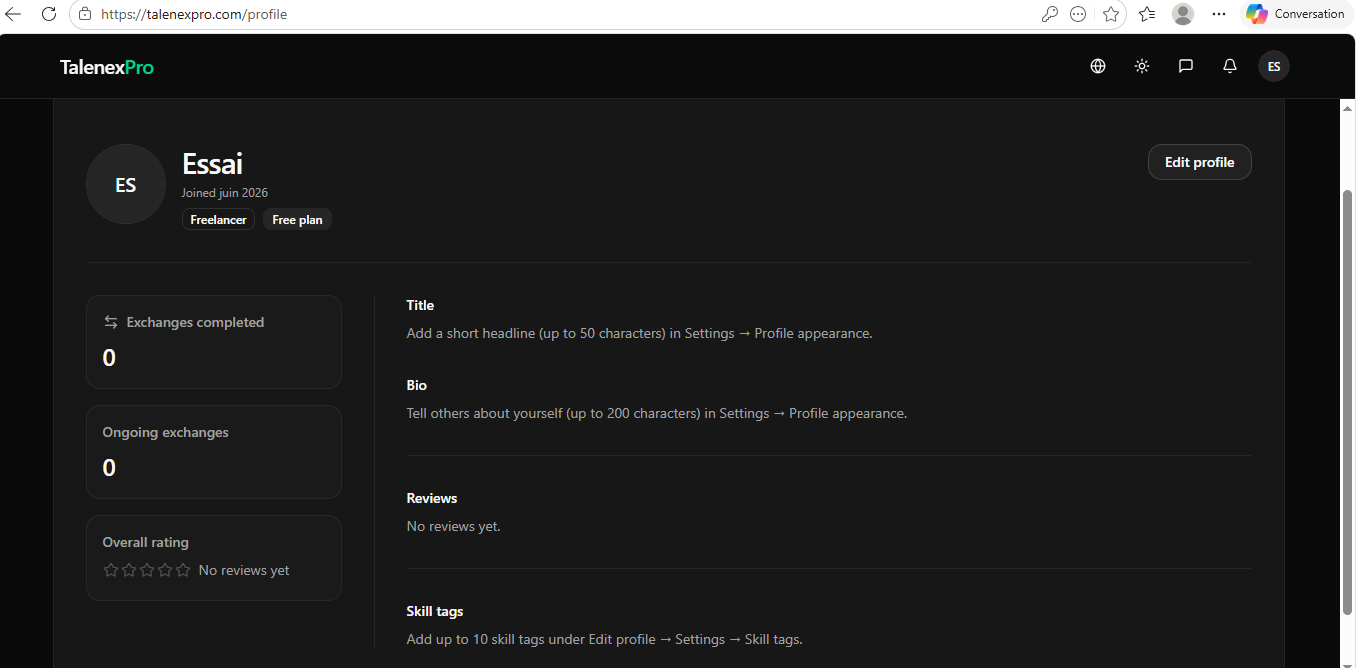Open the ES account menu in the header
Viewport: 1359px width, 668px height.
pos(1274,66)
